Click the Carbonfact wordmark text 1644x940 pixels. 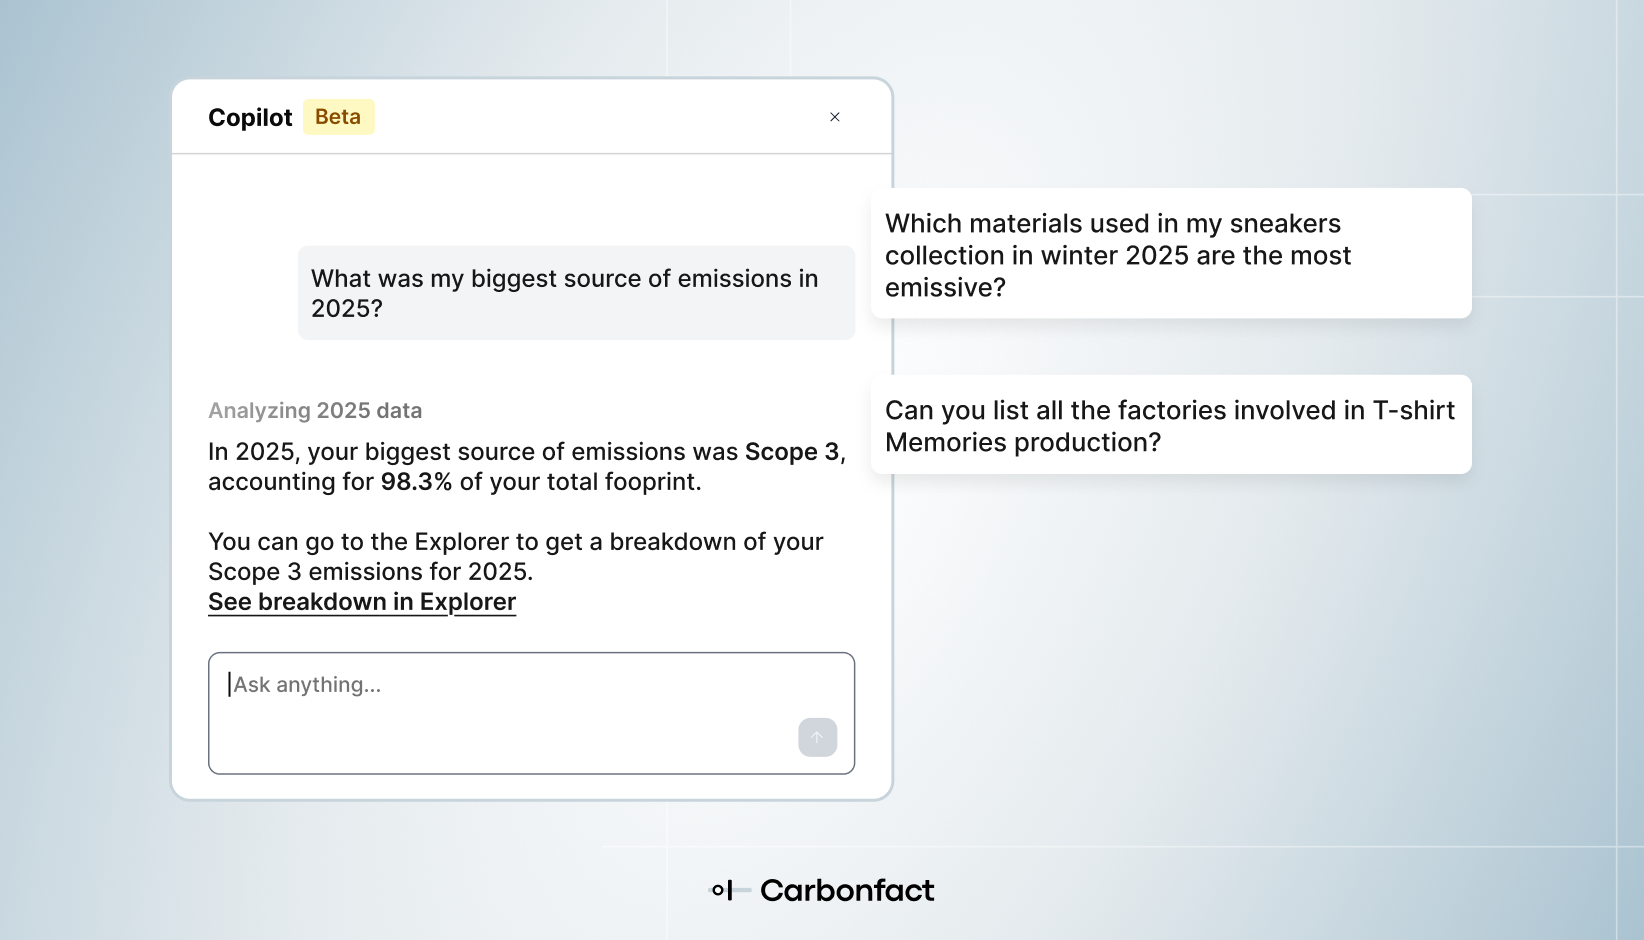[847, 890]
